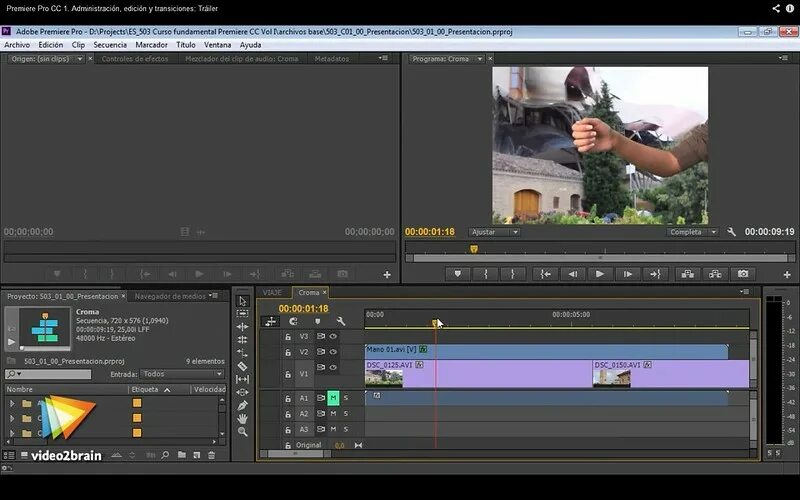This screenshot has width=800, height=500.
Task: Unmute audio track A1
Action: pyautogui.click(x=333, y=397)
